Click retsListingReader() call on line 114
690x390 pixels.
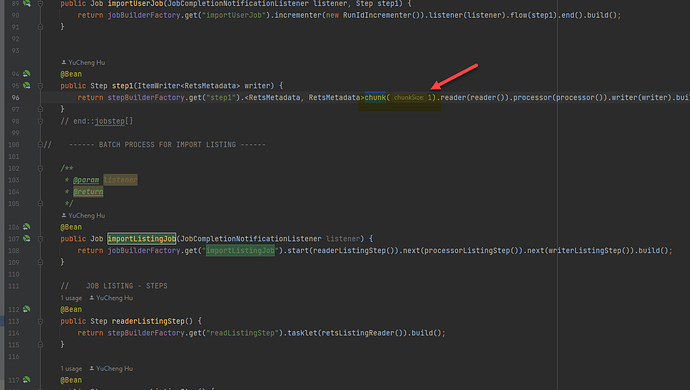pyautogui.click(x=364, y=333)
